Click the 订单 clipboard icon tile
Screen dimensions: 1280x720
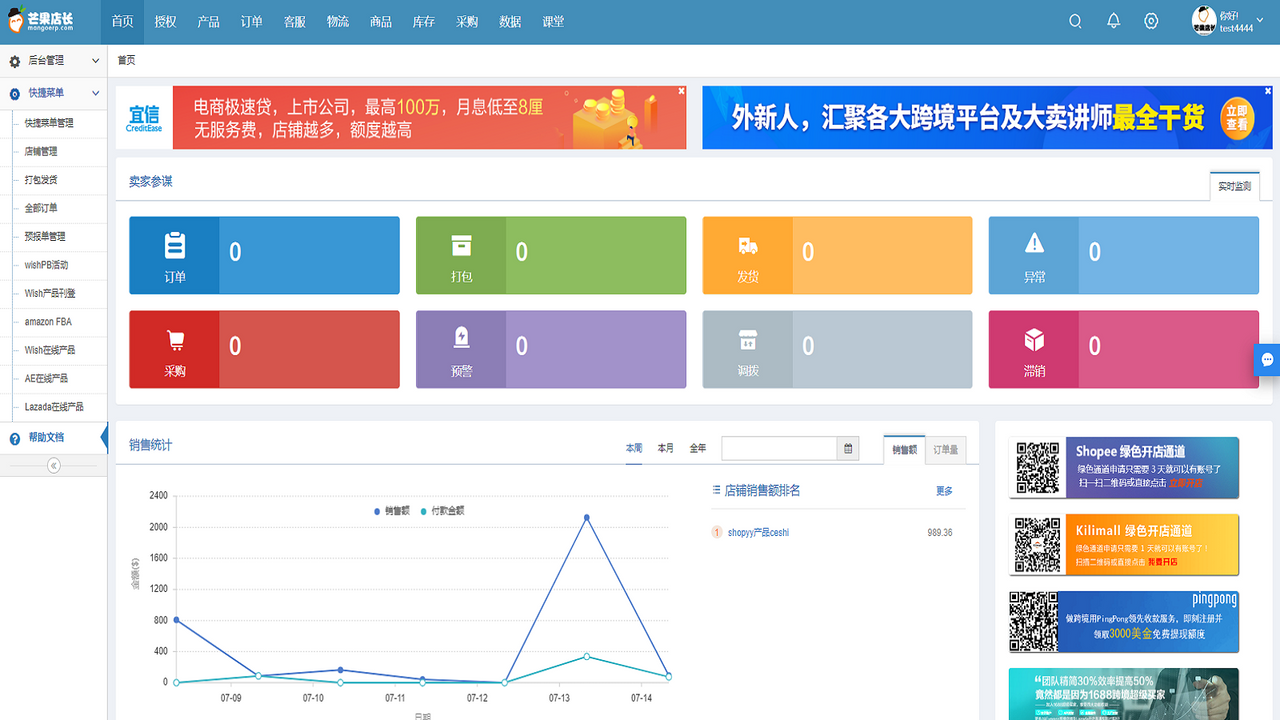tap(175, 255)
